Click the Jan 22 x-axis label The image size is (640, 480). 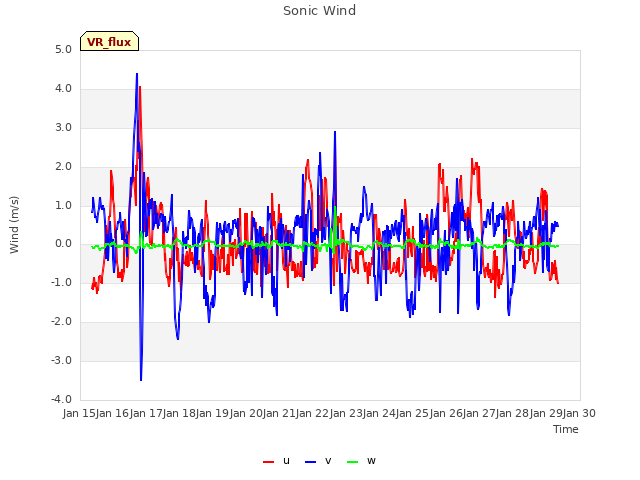pyautogui.click(x=313, y=413)
